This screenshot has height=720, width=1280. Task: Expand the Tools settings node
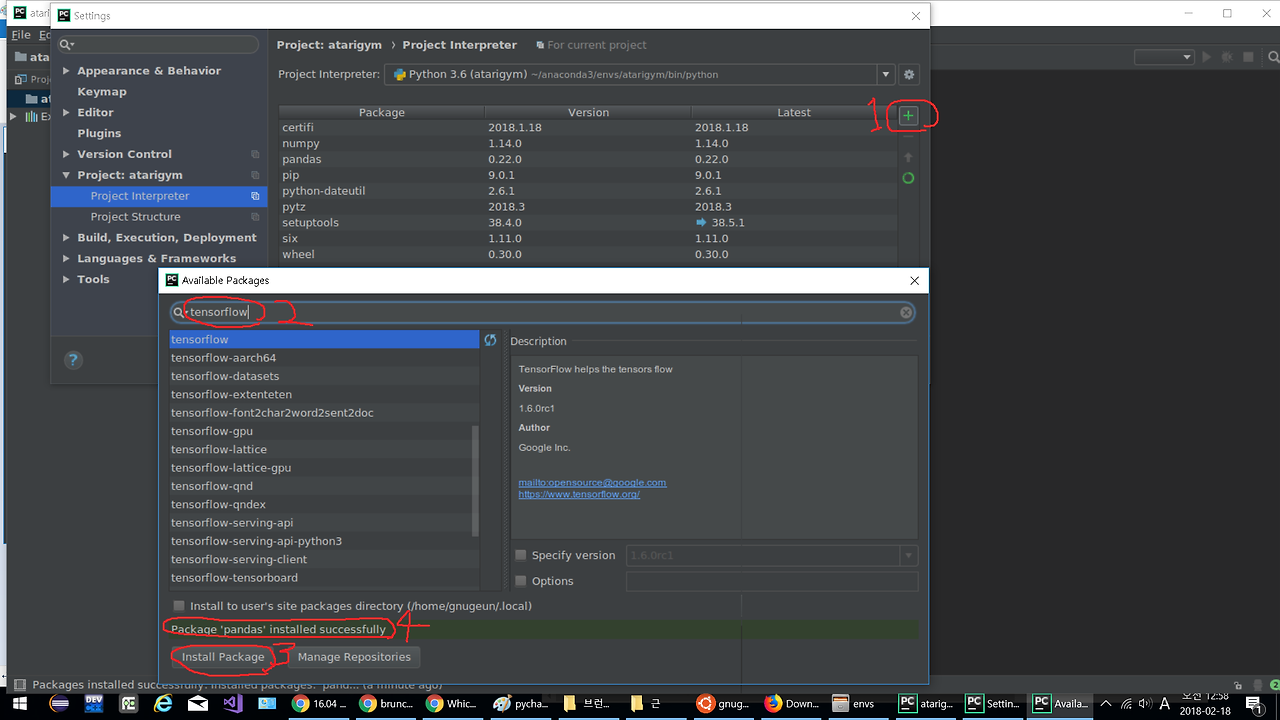(x=66, y=280)
